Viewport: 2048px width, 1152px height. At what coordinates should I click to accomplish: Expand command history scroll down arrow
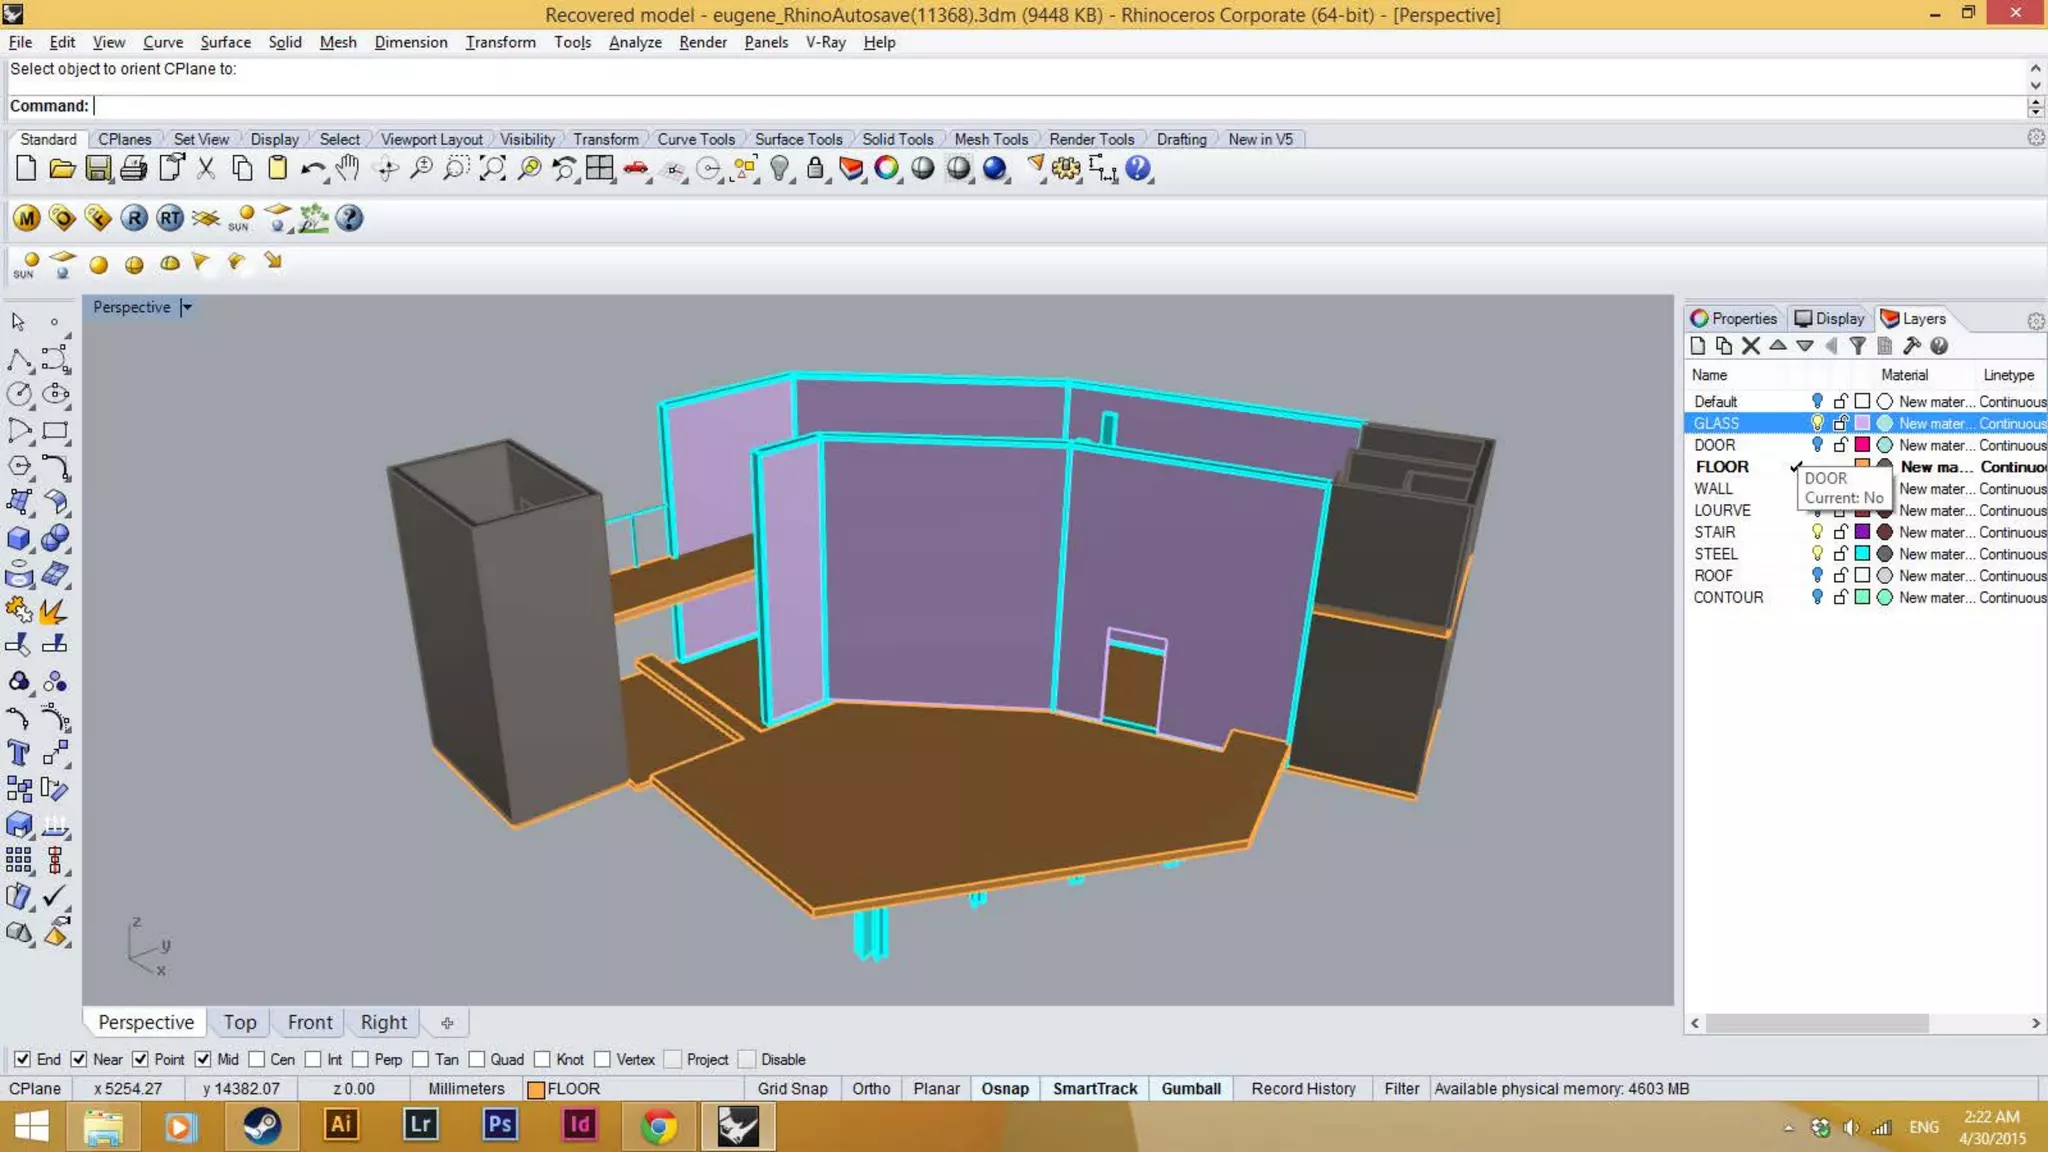(x=2035, y=86)
